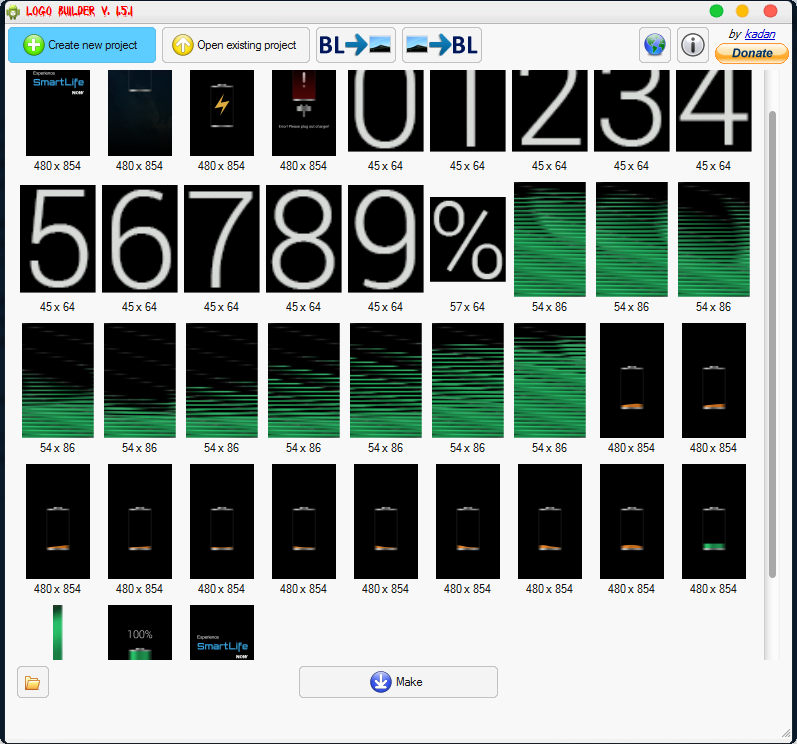Select the digit 9 thumbnail
Viewport: 797px width, 744px height.
(x=386, y=239)
